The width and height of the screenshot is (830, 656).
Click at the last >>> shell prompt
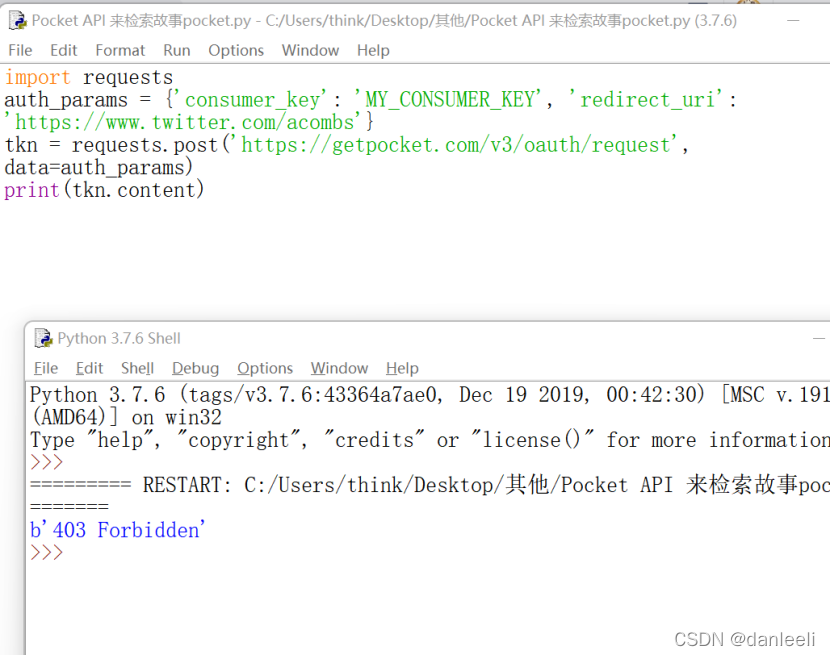(47, 553)
